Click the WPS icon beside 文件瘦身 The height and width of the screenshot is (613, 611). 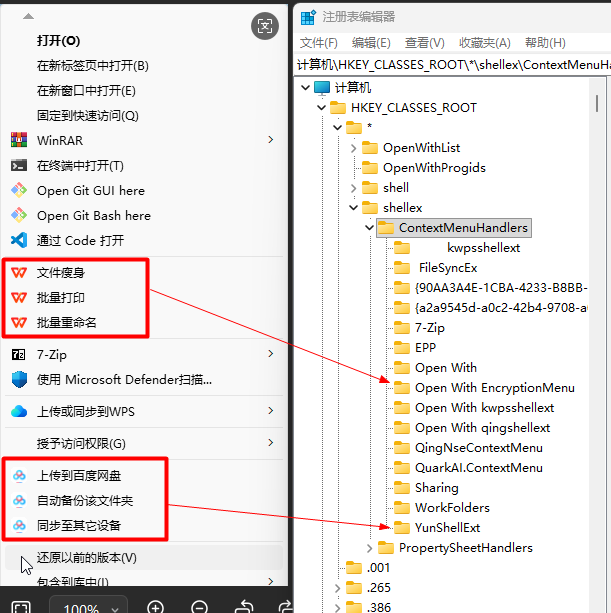click(19, 272)
